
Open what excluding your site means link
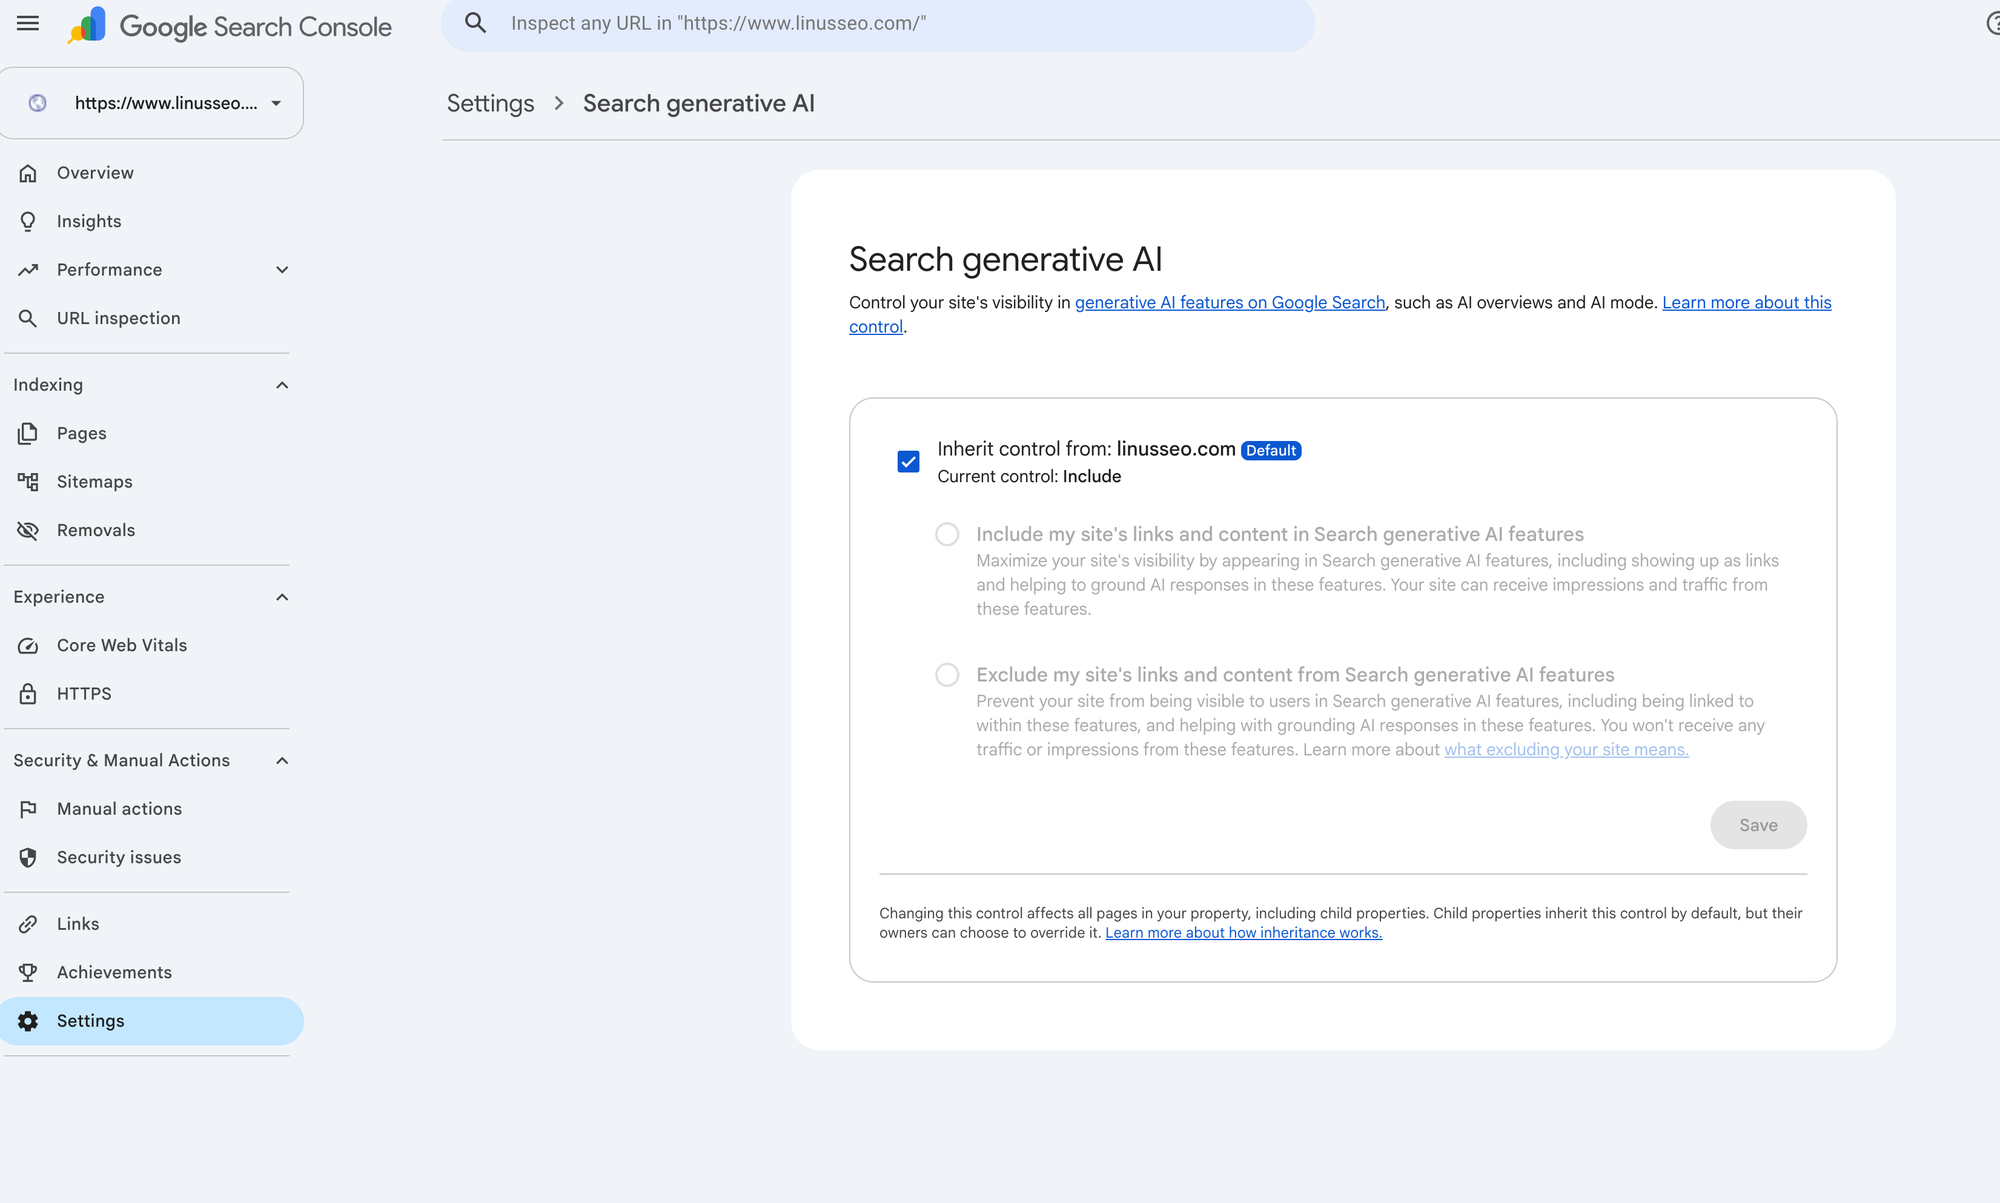click(x=1566, y=749)
